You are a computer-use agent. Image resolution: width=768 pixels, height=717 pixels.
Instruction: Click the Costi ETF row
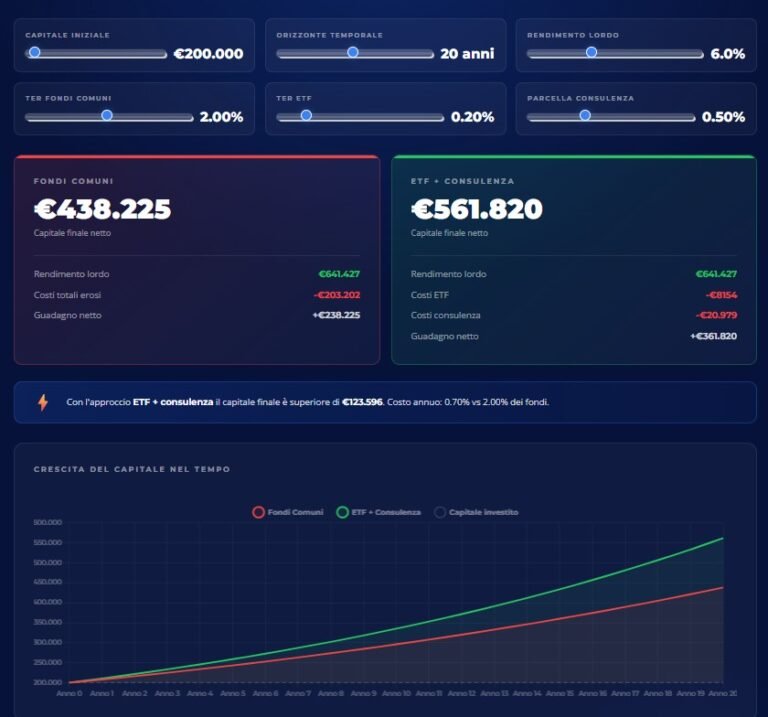(574, 295)
